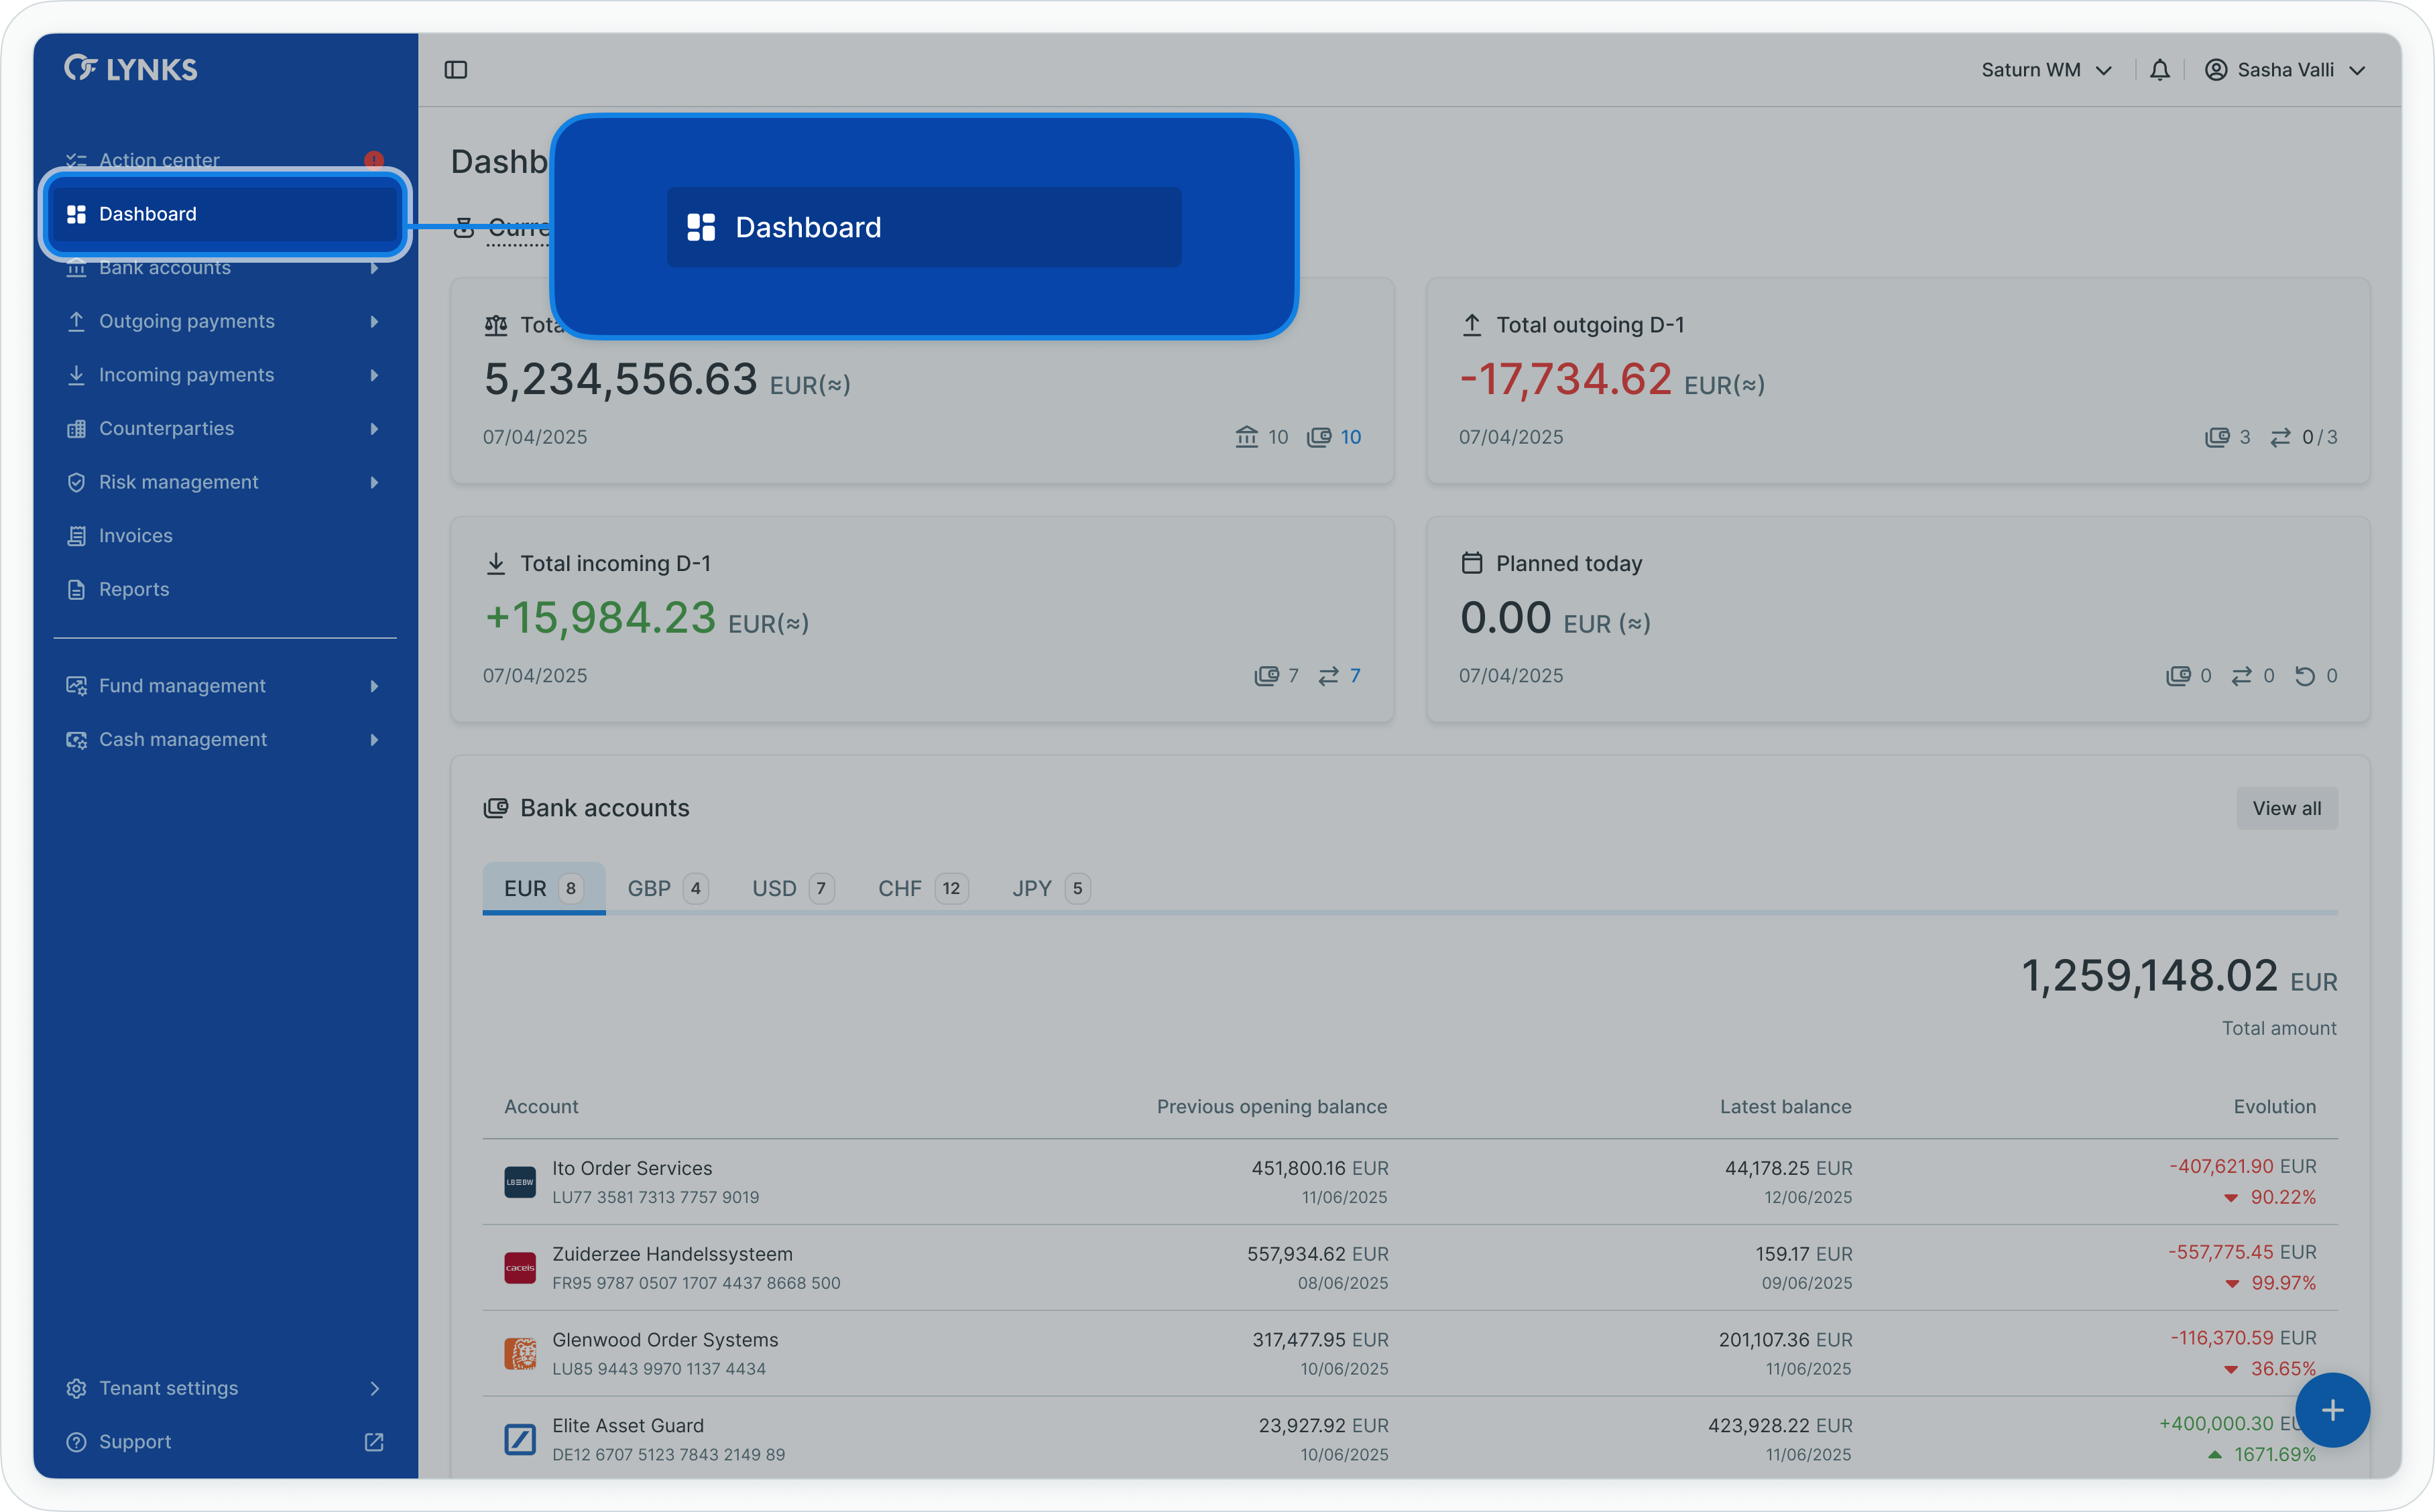Click the View all button
Screen dimensions: 2435x1512
(x=2286, y=808)
